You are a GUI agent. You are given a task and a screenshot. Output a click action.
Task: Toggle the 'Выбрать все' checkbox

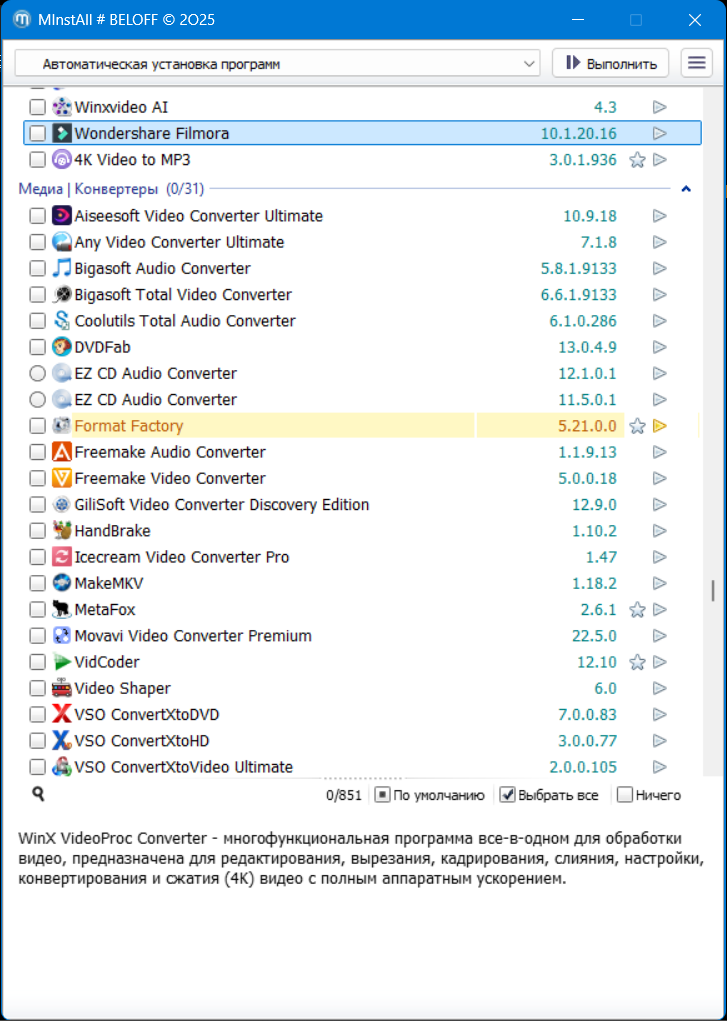(x=508, y=795)
